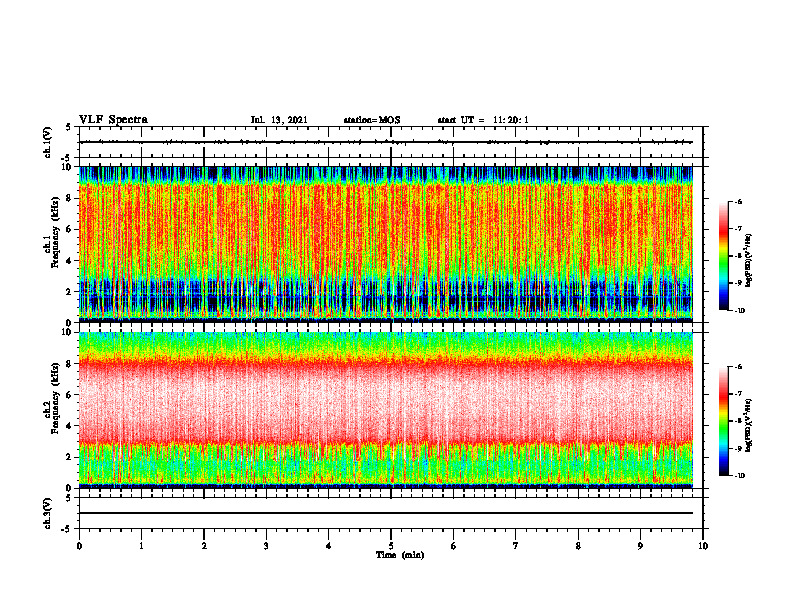Click the "8" tick on the time axis

(578, 546)
